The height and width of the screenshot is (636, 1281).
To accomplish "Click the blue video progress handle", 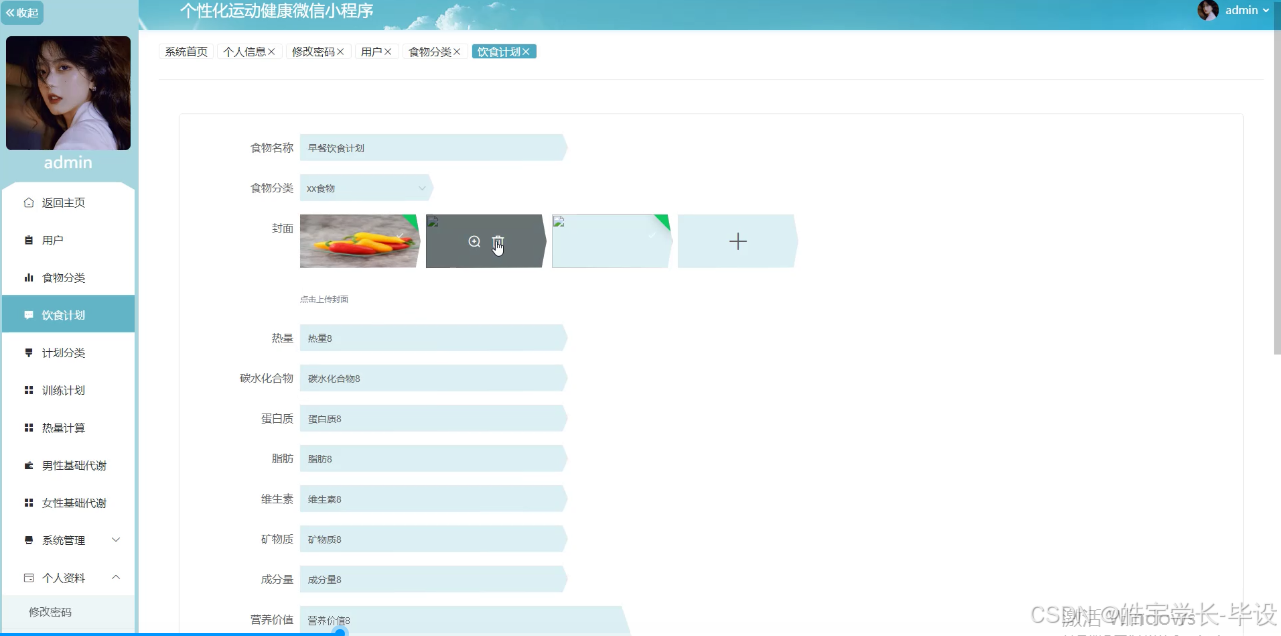I will [x=340, y=632].
